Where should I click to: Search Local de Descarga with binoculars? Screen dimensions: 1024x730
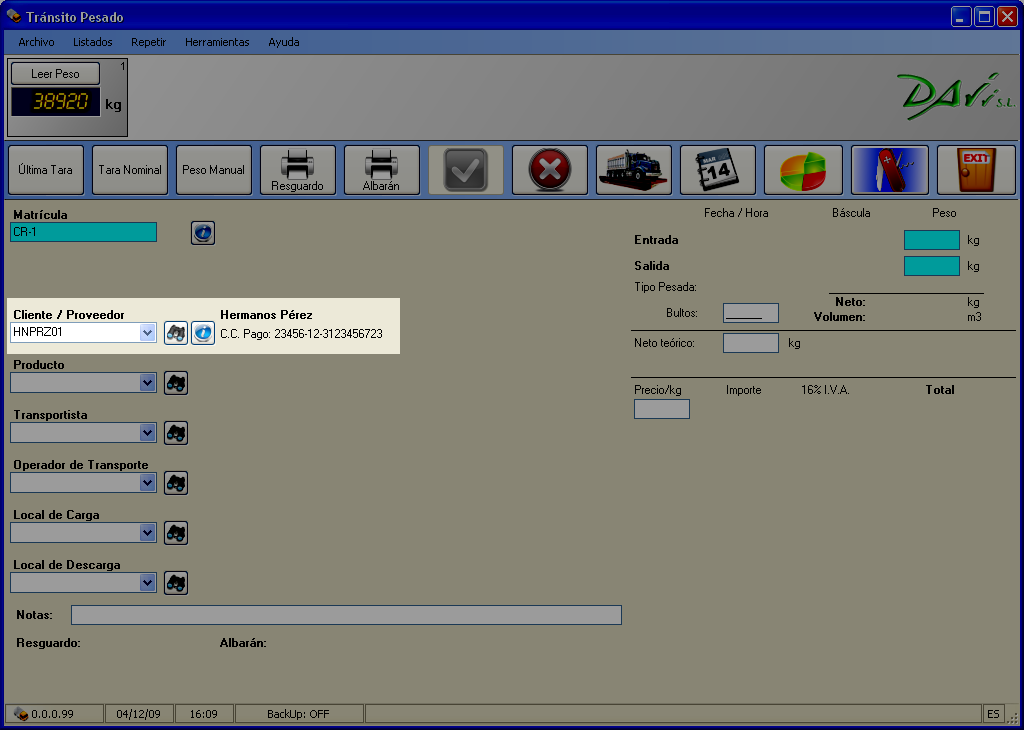(176, 583)
